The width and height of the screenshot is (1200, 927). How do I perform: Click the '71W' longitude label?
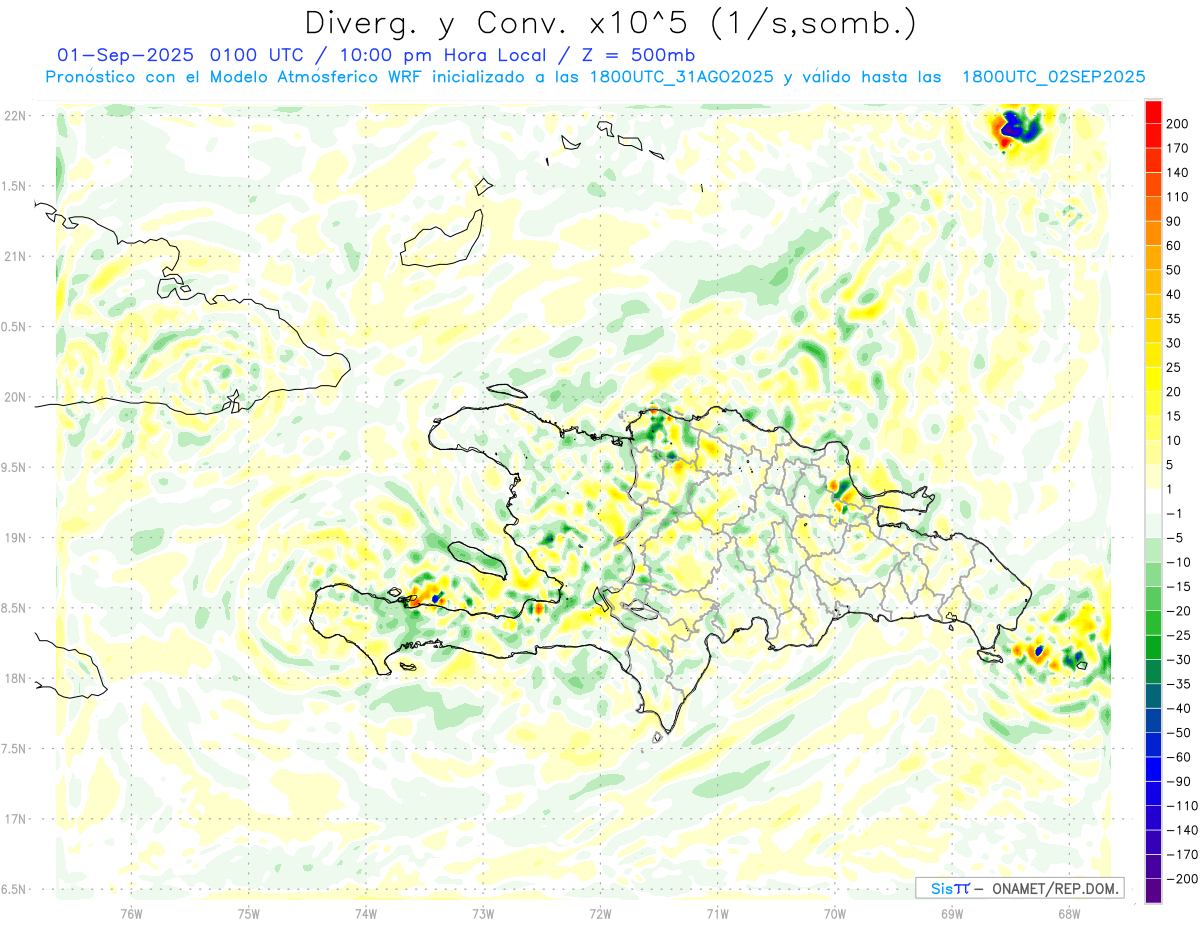pos(717,914)
